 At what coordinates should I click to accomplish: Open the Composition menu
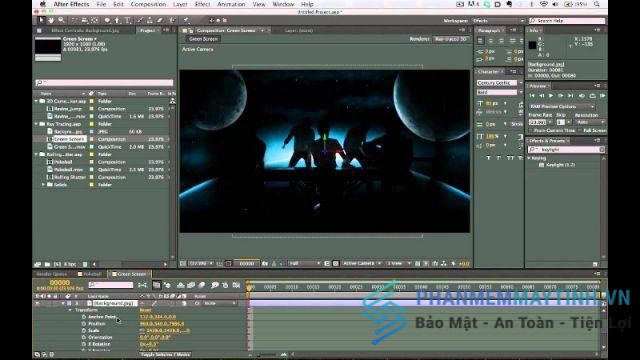(148, 4)
